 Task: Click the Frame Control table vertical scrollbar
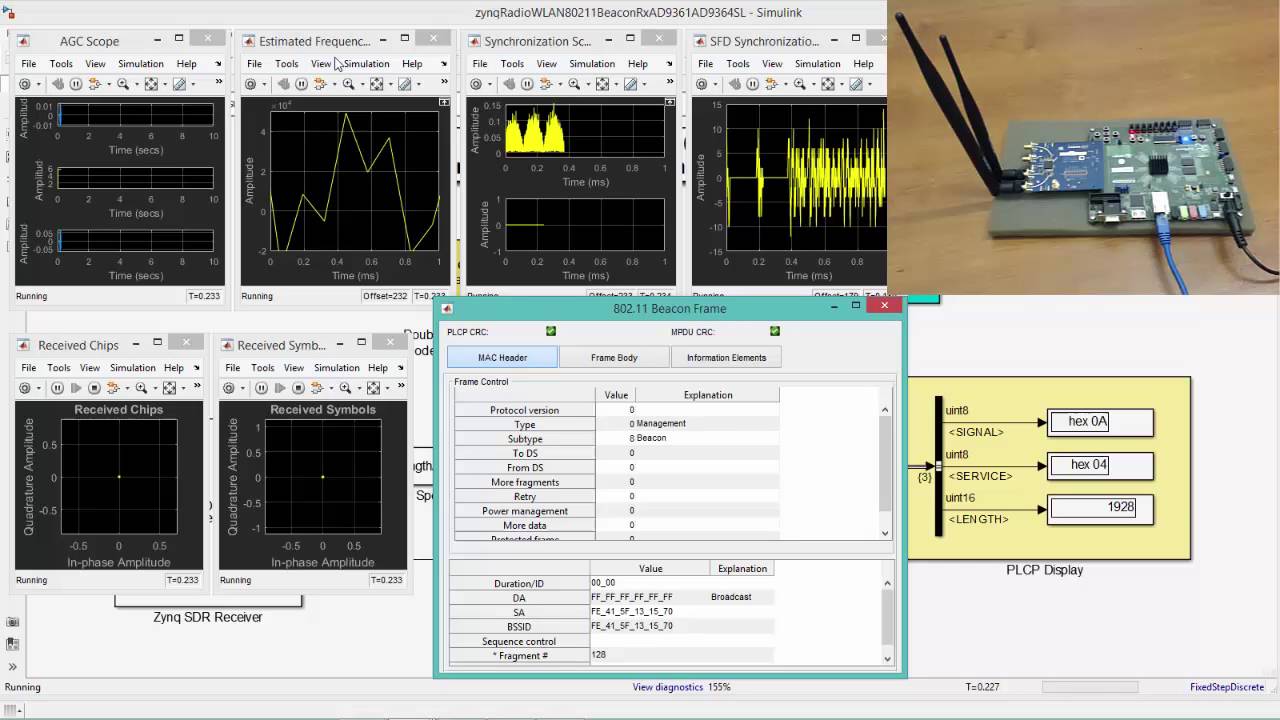pos(885,462)
